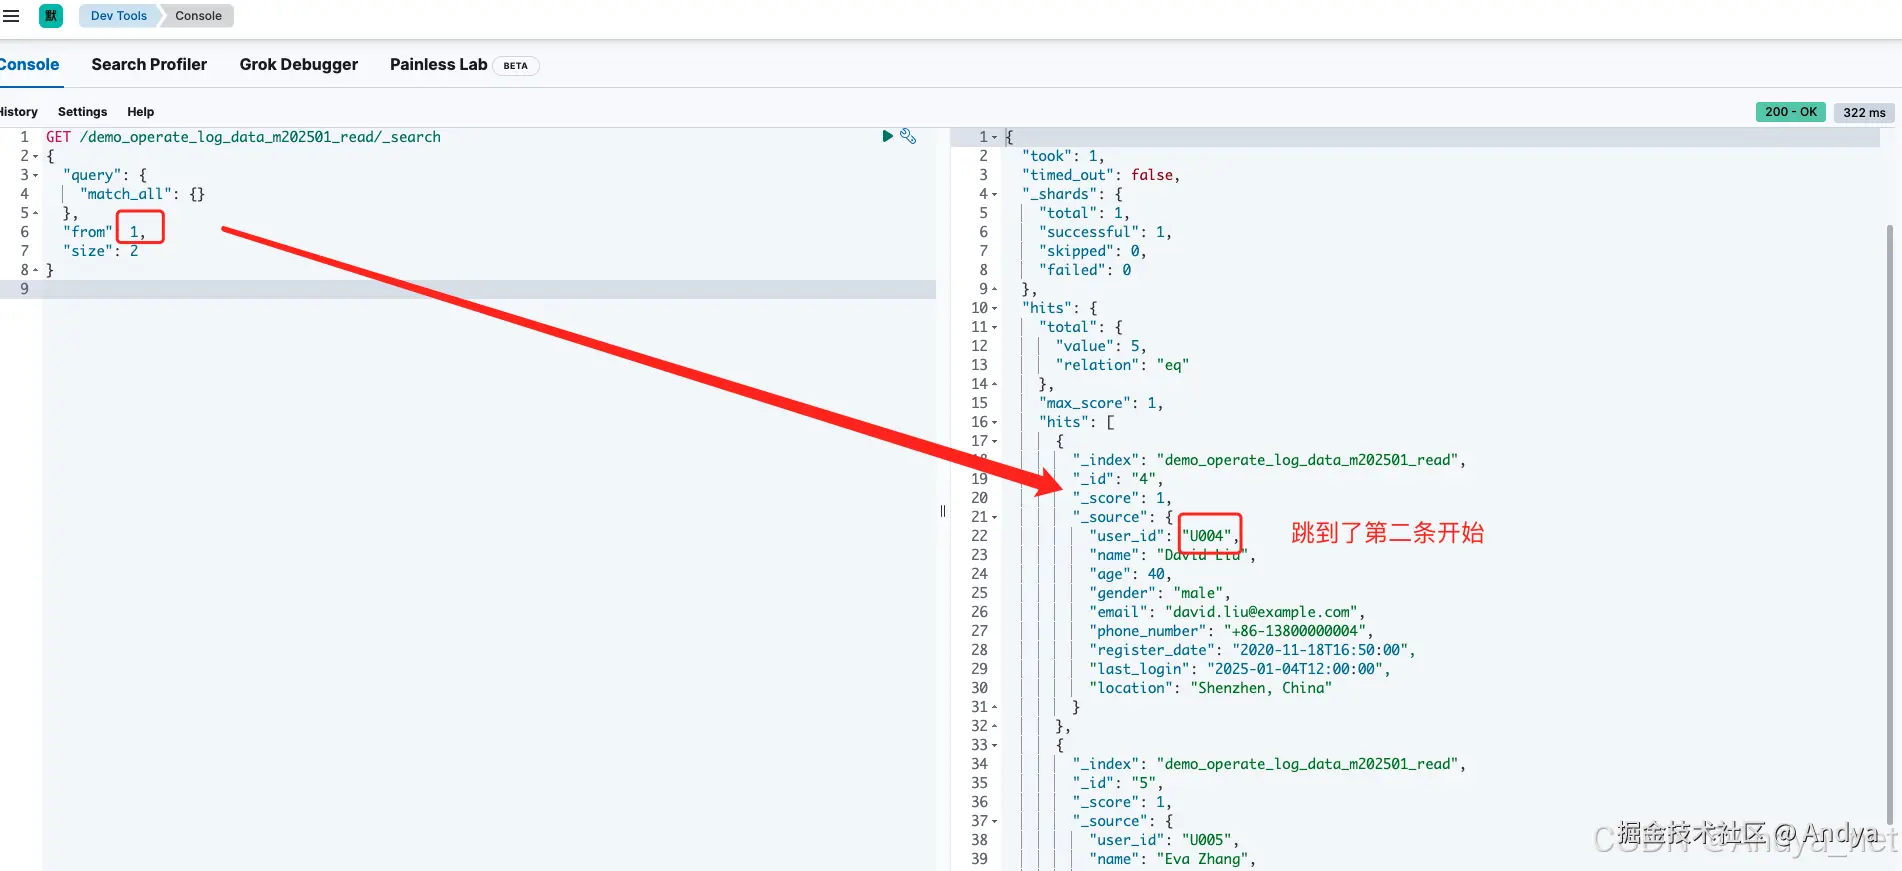Click the Console breadcrumb
The image size is (1902, 871).
198,16
